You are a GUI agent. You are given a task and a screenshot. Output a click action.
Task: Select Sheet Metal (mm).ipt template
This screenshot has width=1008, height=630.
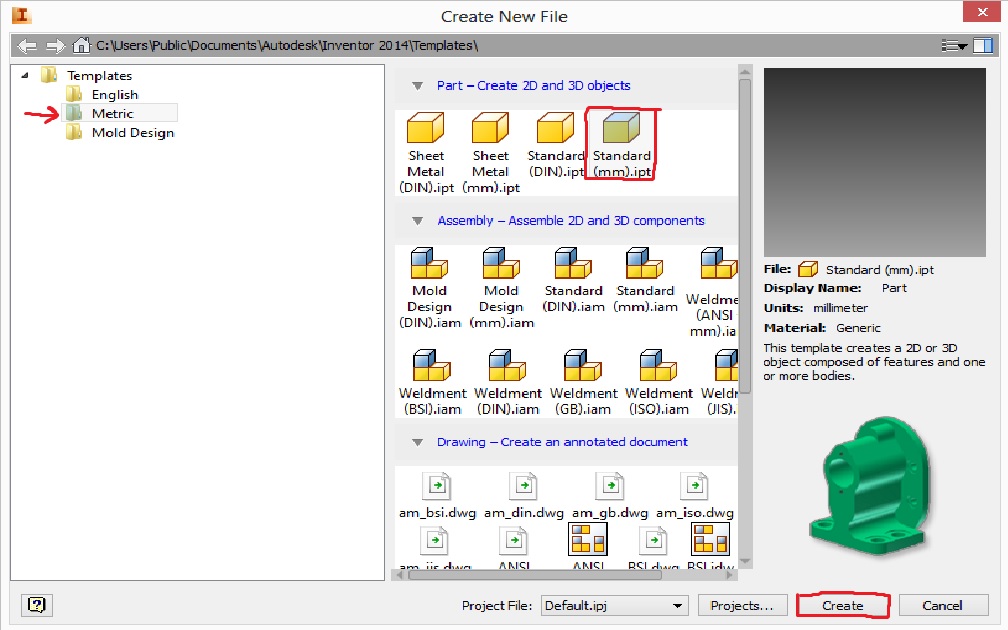coord(490,153)
